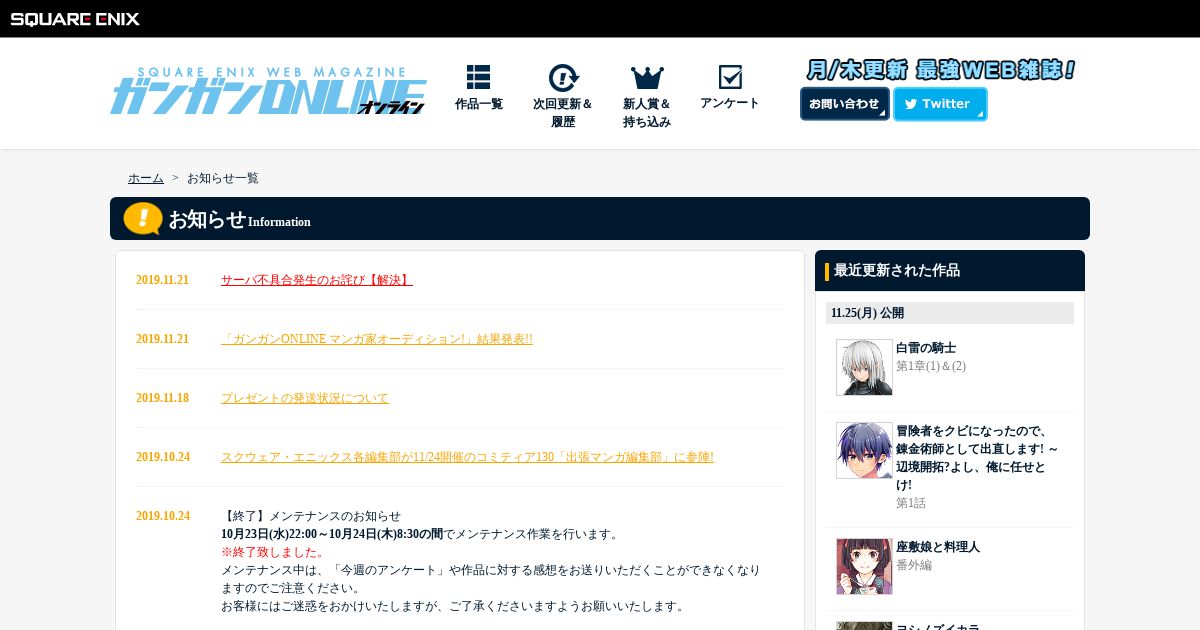
Task: Click the お問い合わせ button
Action: point(845,104)
